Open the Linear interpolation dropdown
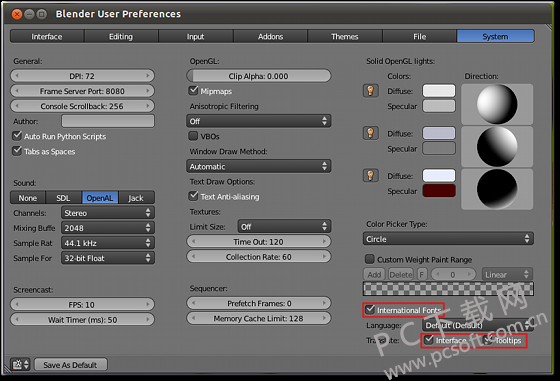 coord(507,274)
